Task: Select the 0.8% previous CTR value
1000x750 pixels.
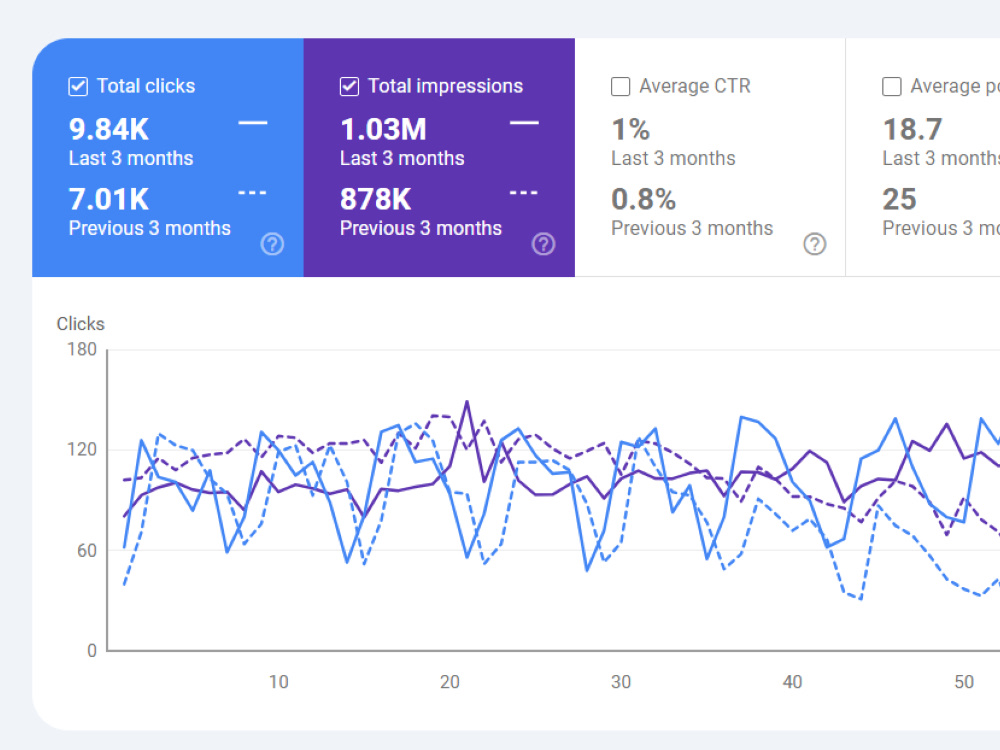Action: 643,199
